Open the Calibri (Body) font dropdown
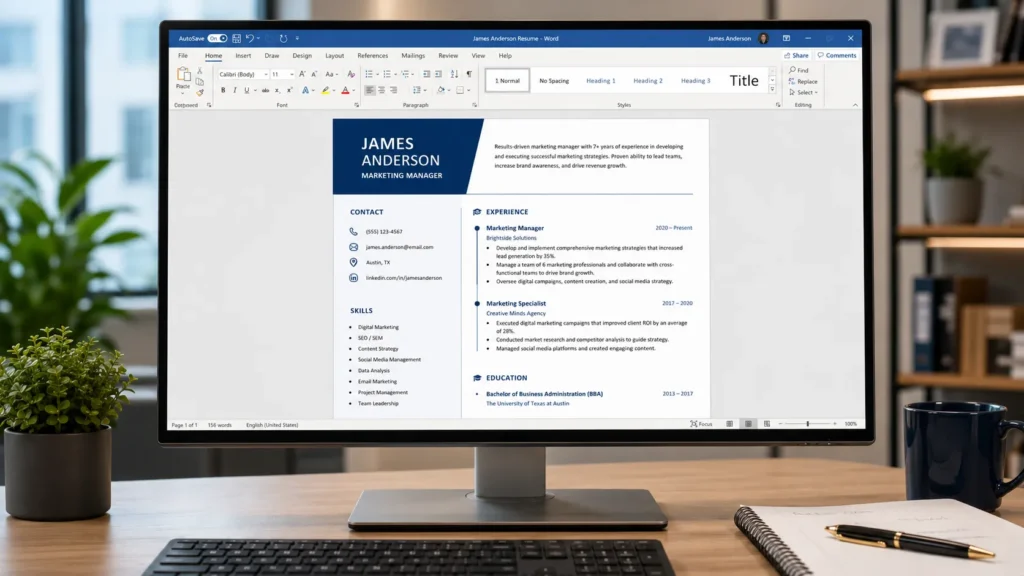This screenshot has height=576, width=1024. point(243,74)
